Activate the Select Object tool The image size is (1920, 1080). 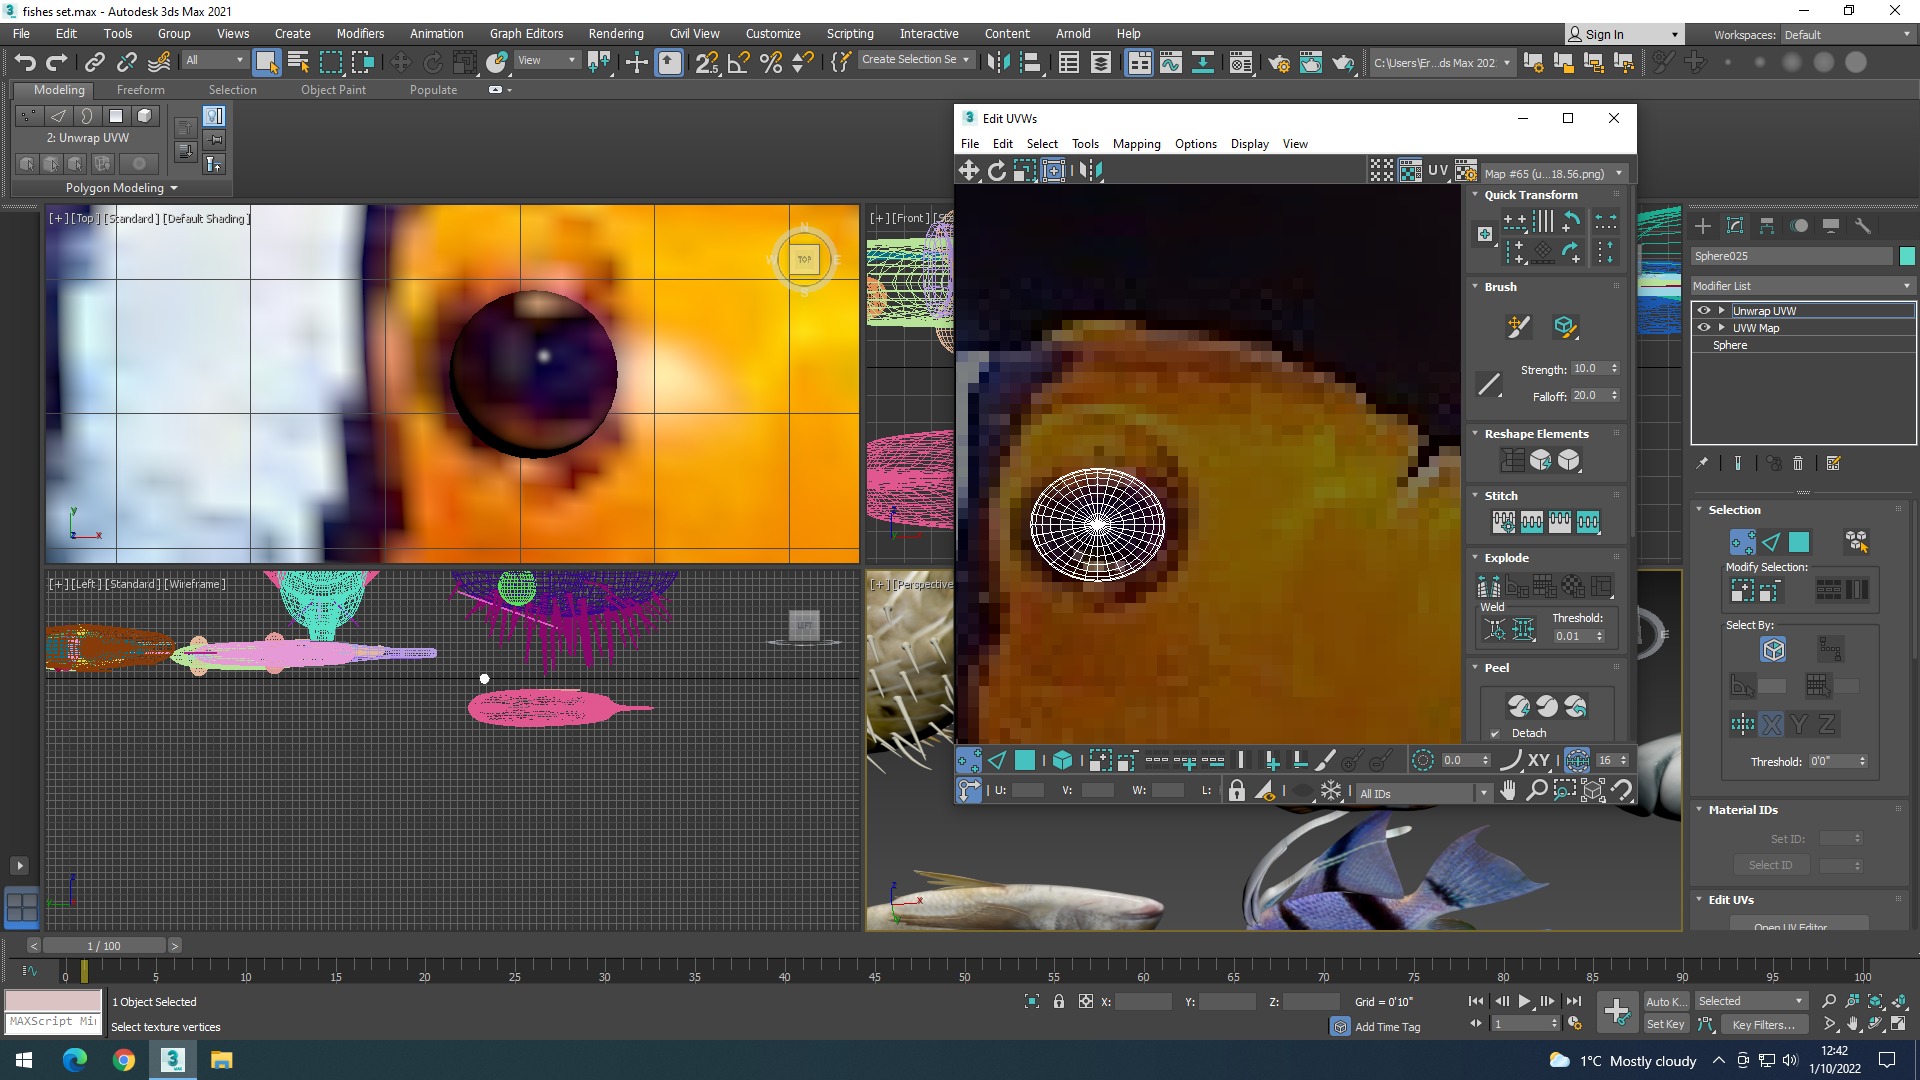(x=266, y=63)
